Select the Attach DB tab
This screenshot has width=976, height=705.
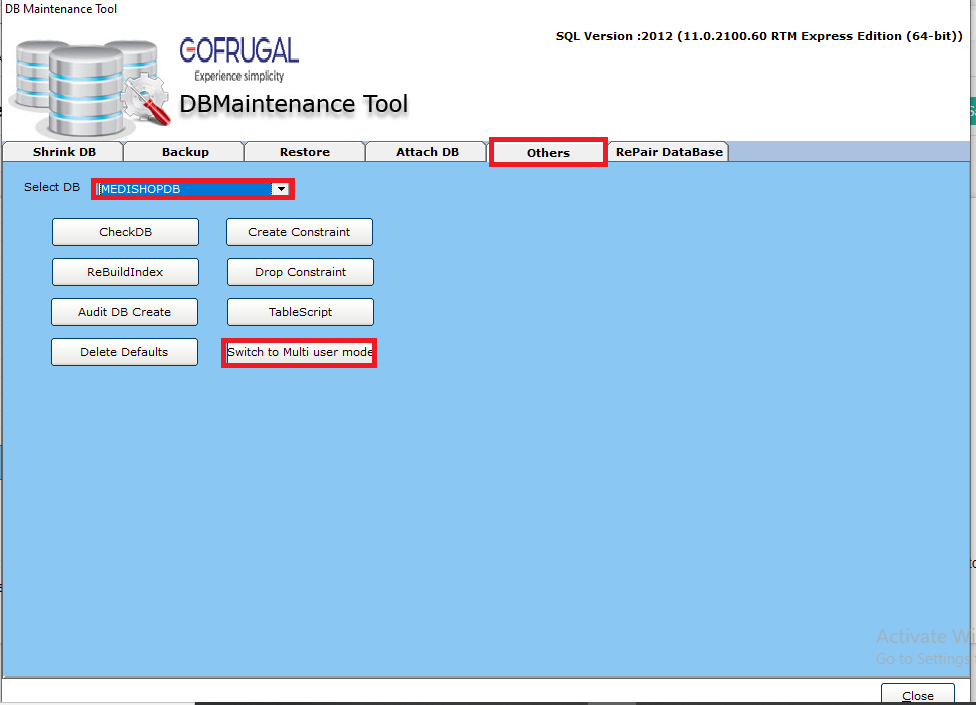coord(427,152)
